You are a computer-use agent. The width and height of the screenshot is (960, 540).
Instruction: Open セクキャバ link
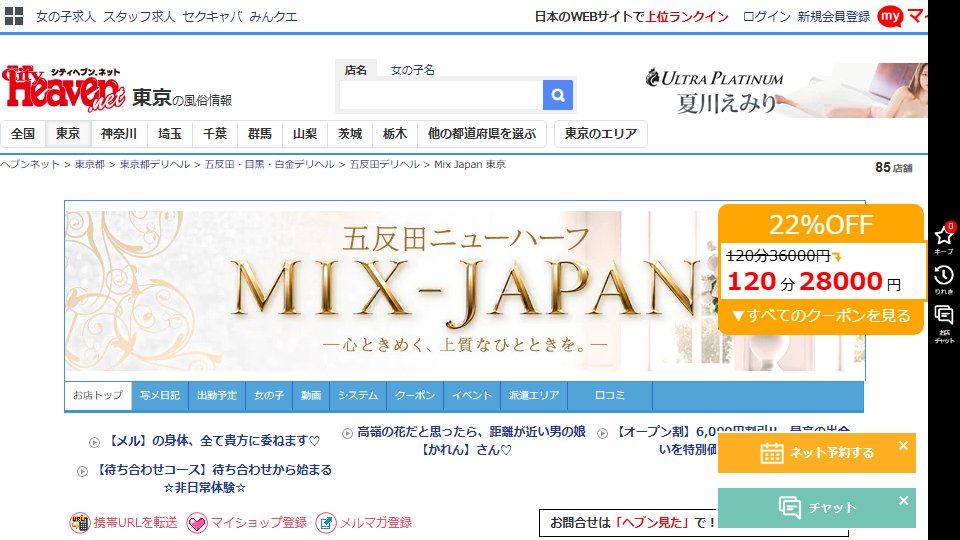click(x=212, y=17)
